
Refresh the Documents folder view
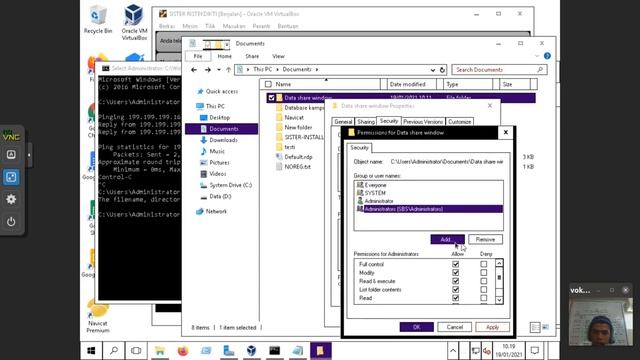pyautogui.click(x=442, y=70)
